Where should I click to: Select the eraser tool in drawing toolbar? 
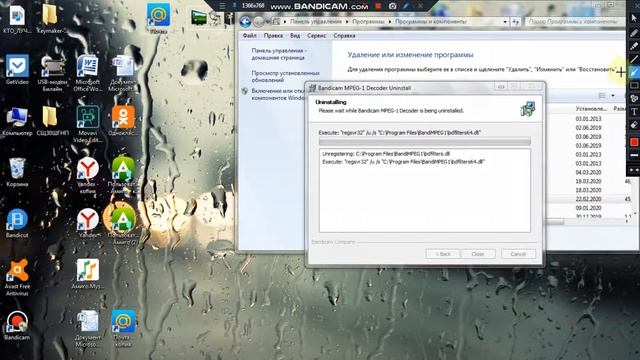click(x=634, y=125)
